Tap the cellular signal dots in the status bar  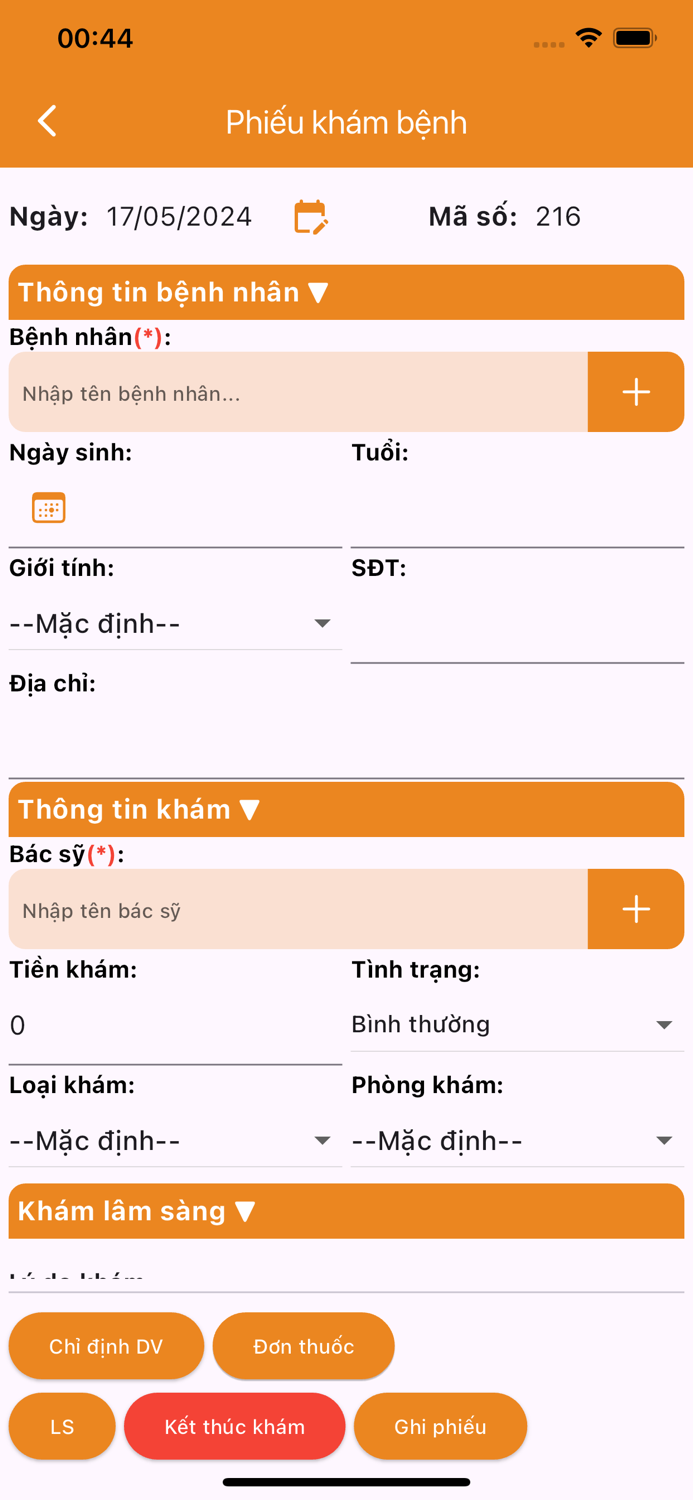click(549, 43)
